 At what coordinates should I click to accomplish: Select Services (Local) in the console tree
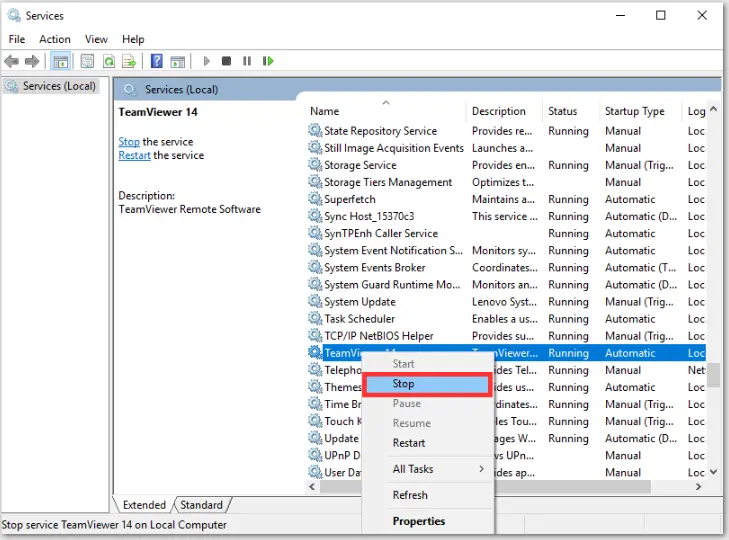pos(50,86)
